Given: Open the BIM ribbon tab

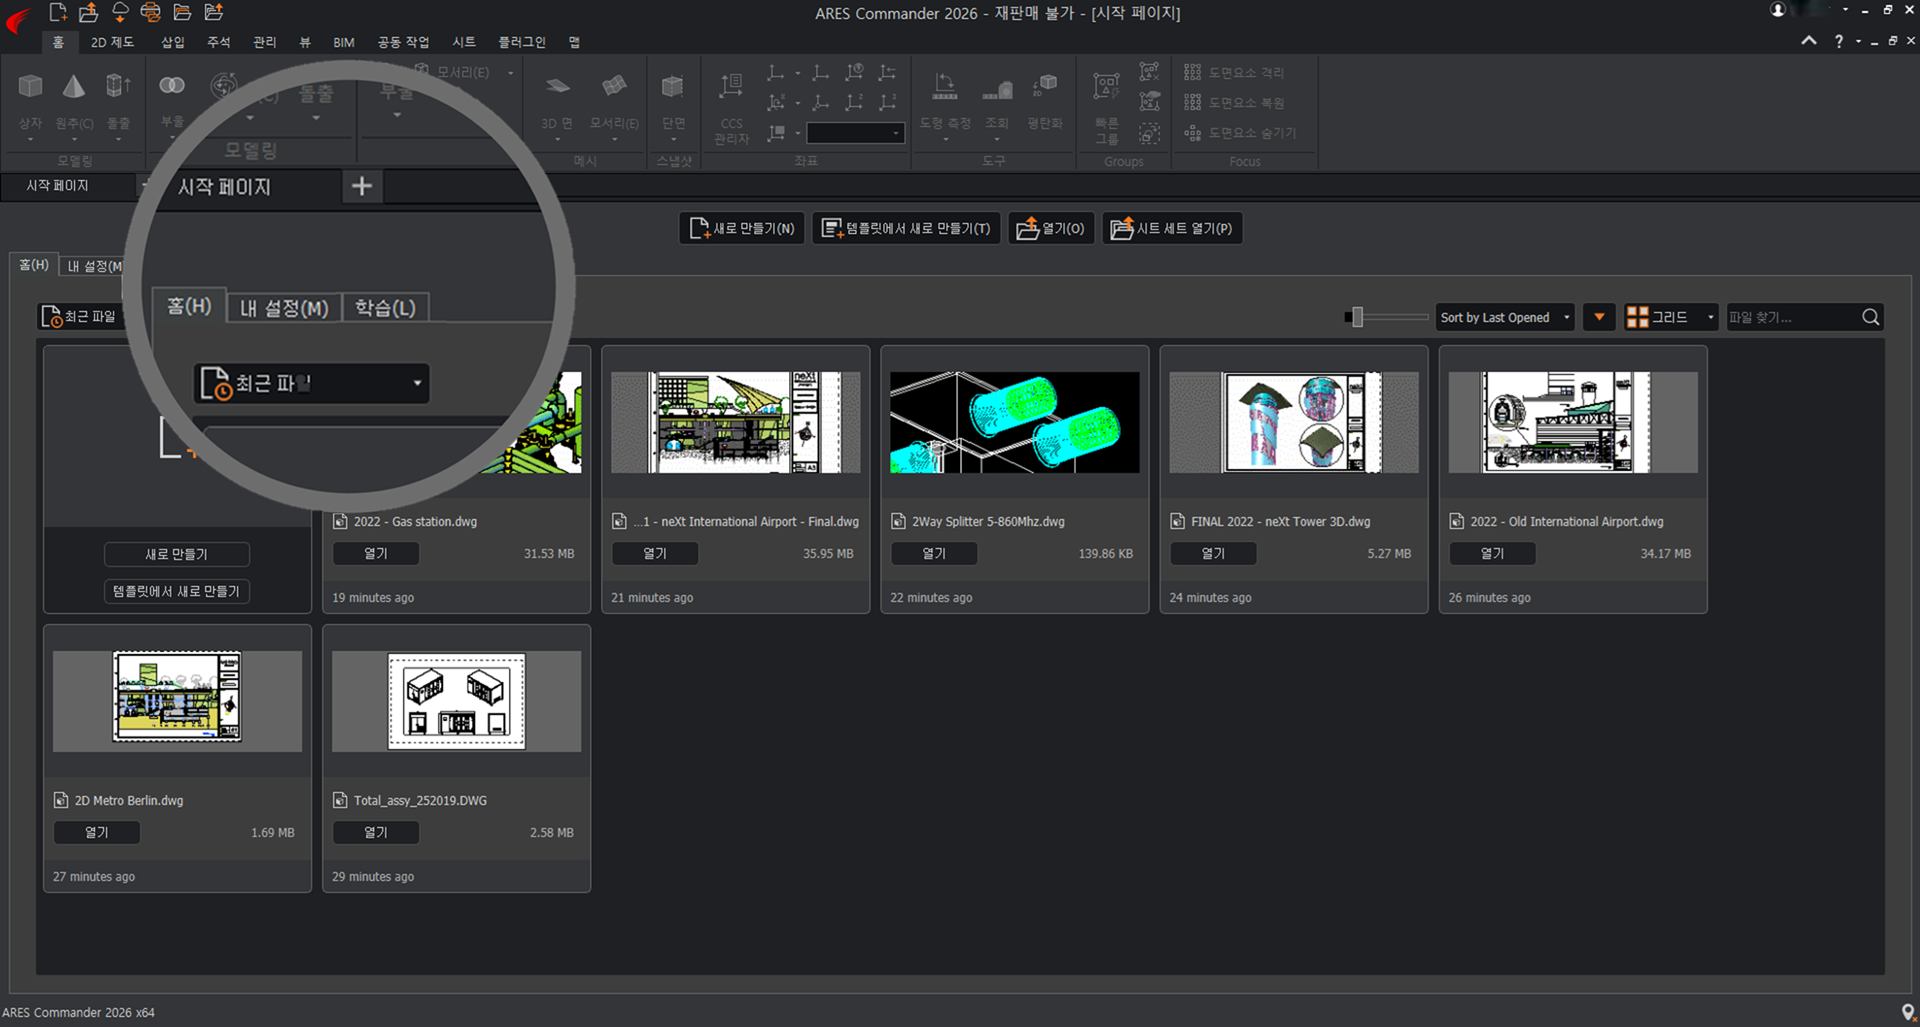Looking at the screenshot, I should click(x=344, y=42).
